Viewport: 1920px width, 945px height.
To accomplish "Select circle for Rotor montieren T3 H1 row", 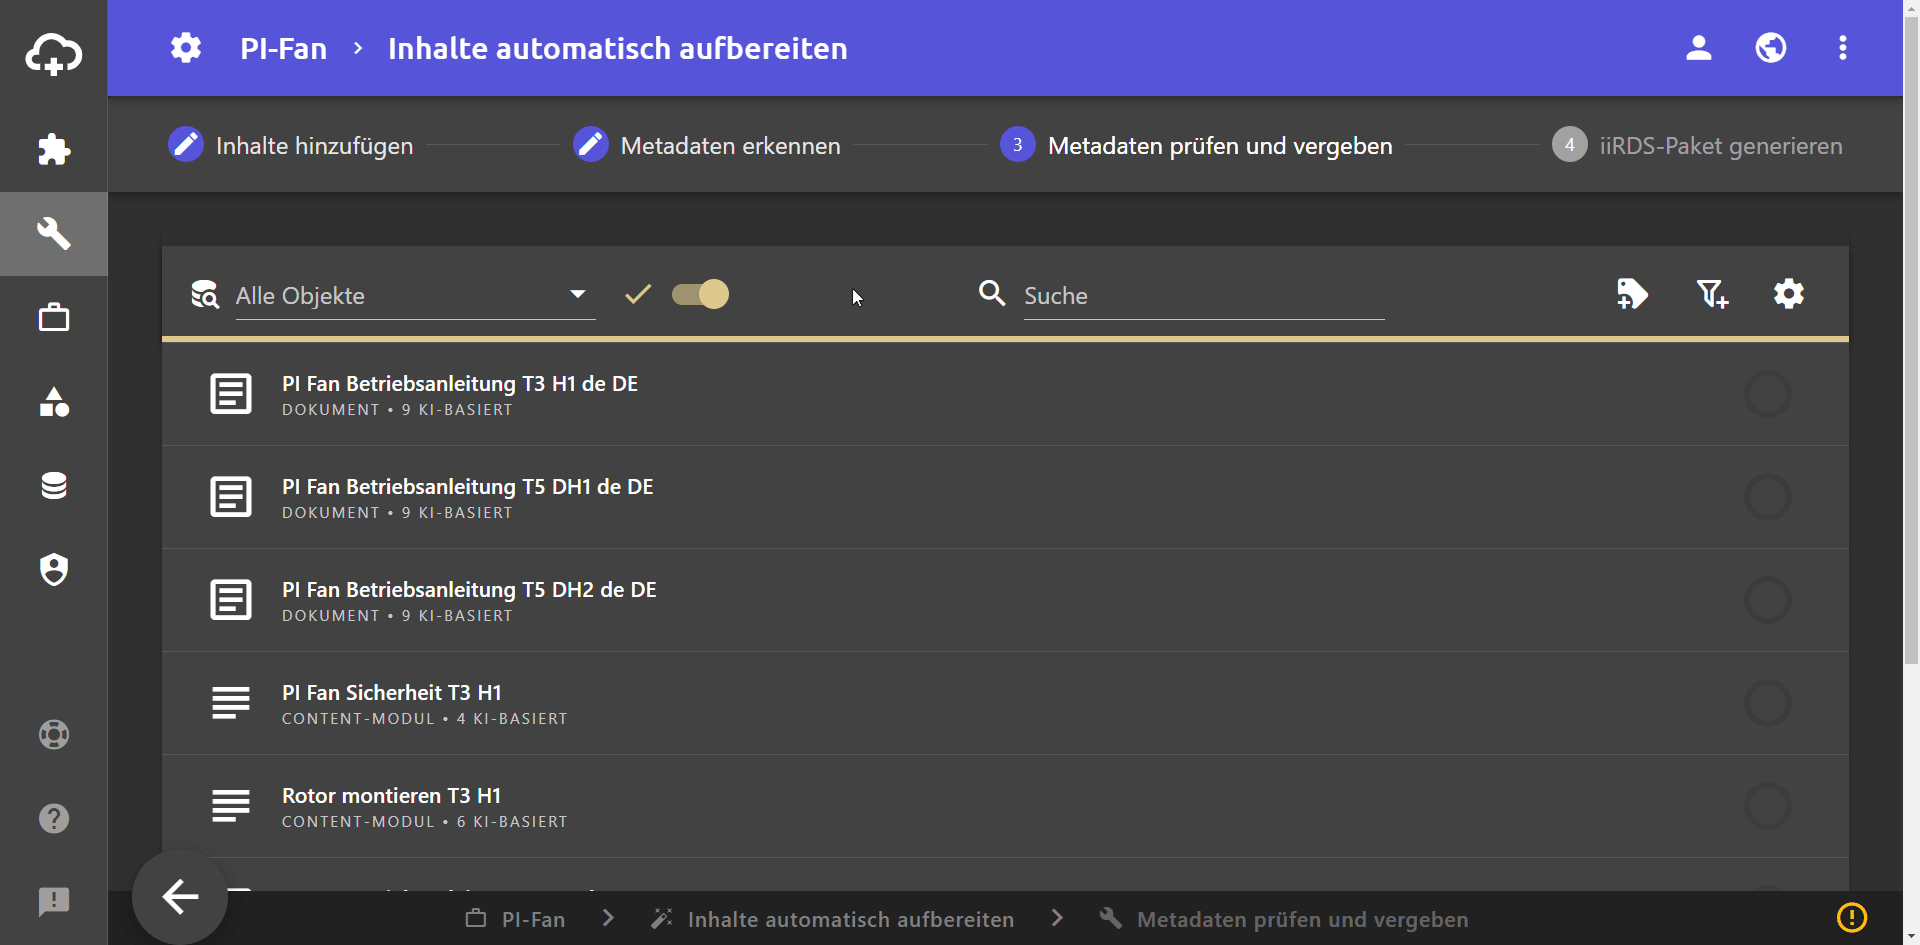I will click(1768, 806).
